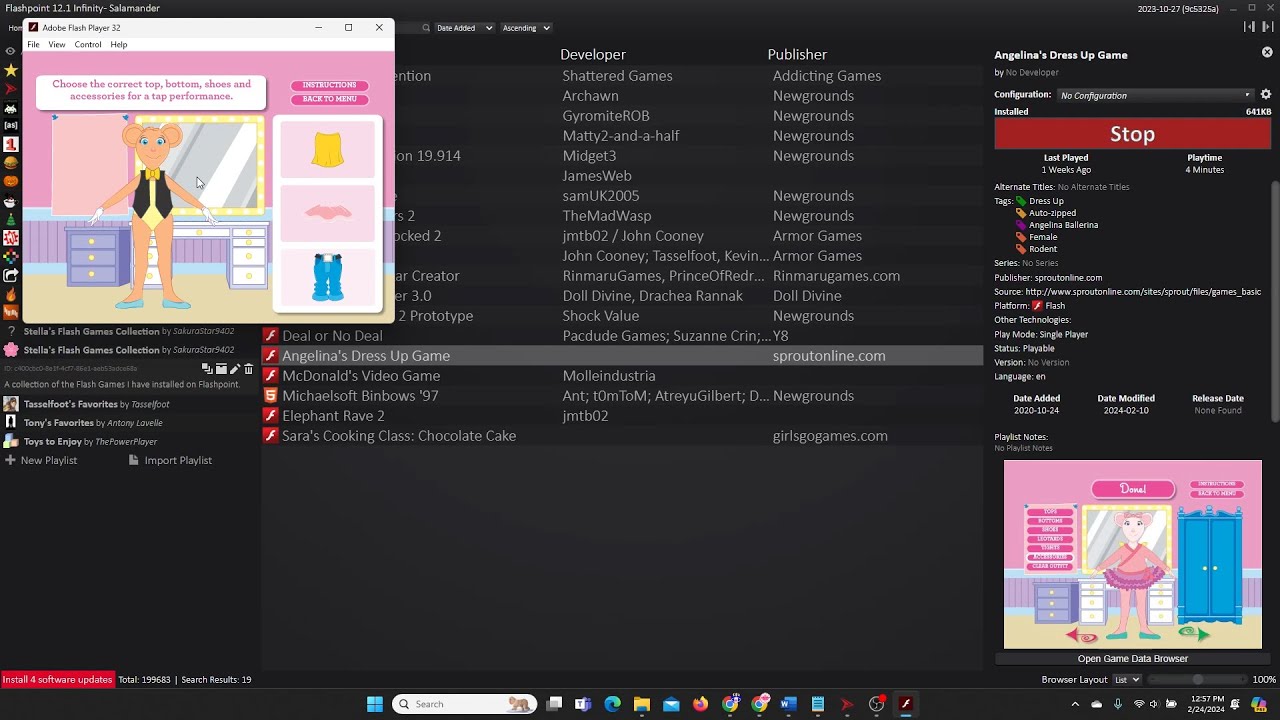
Task: Click the Dress Up tag
Action: click(1046, 201)
